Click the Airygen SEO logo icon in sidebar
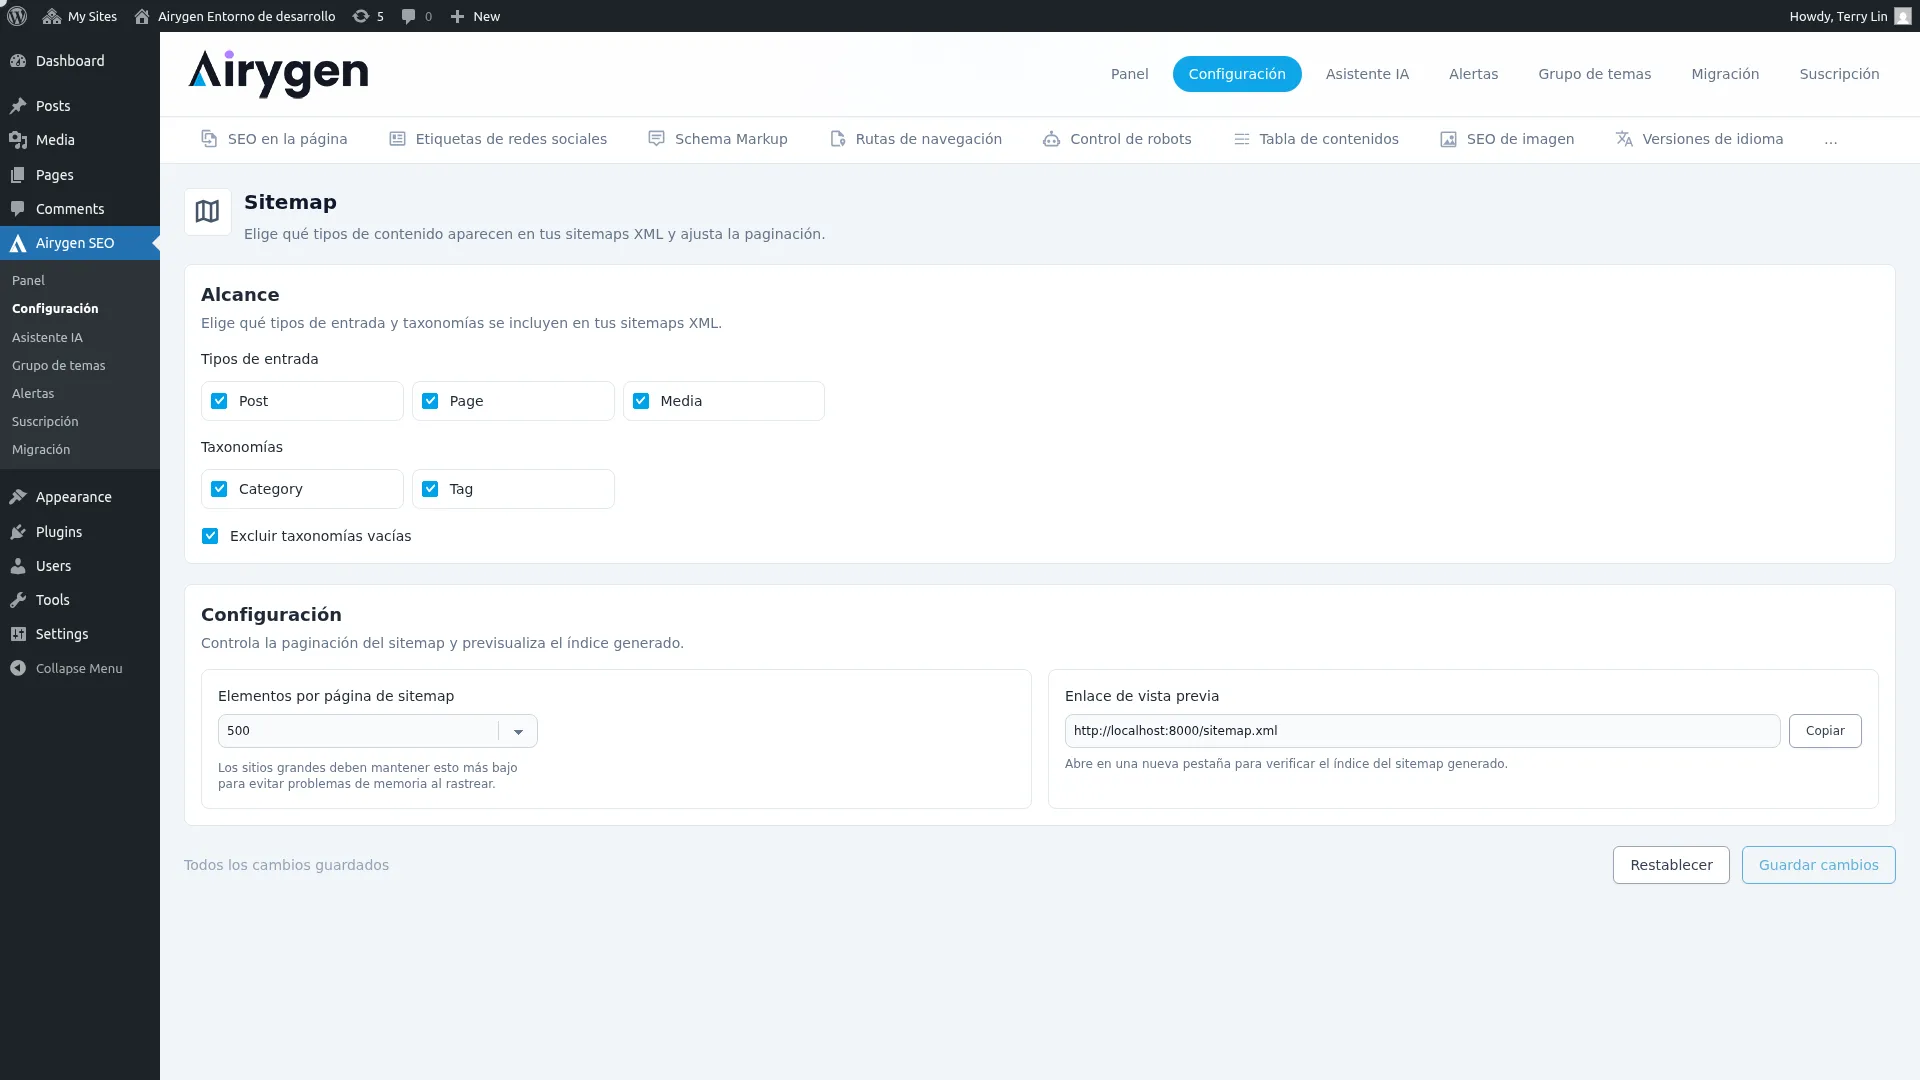Viewport: 1920px width, 1080px height. 18,243
